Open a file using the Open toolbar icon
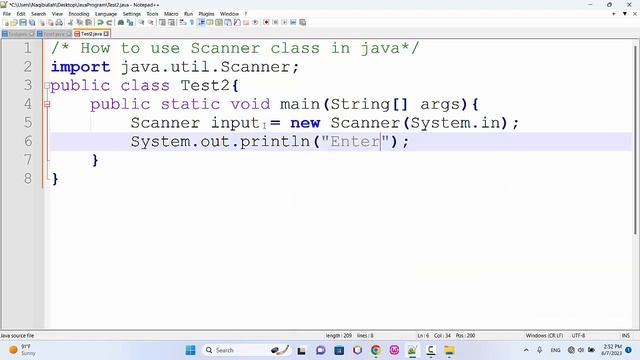 coord(14,22)
